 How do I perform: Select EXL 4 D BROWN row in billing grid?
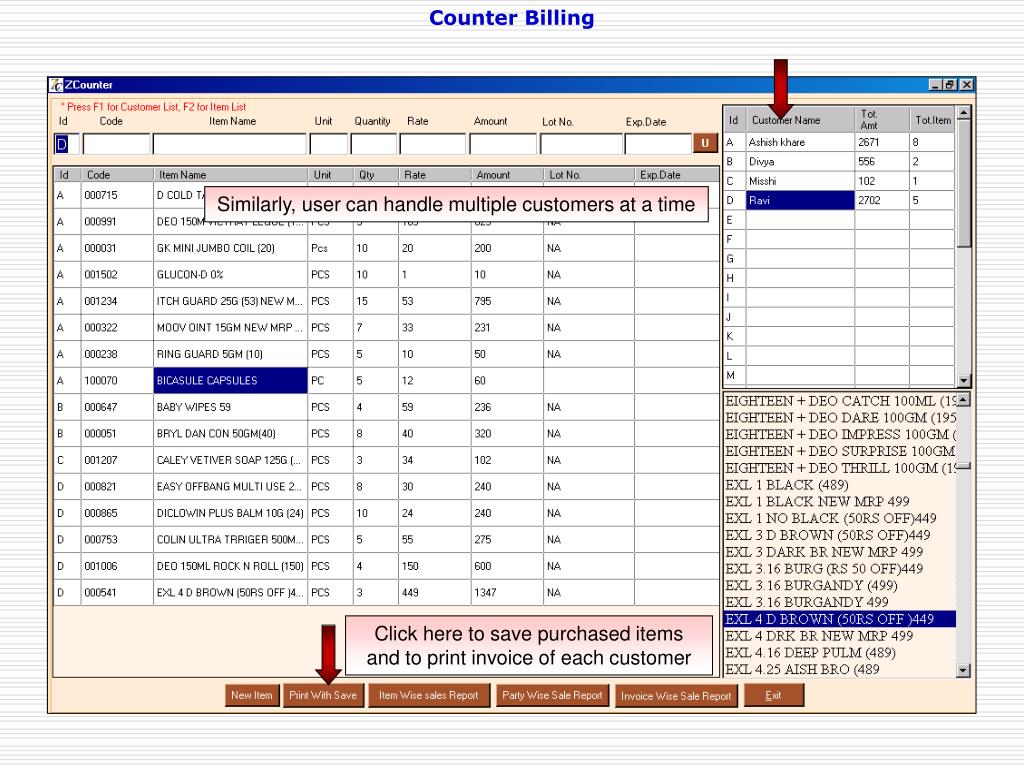coord(387,593)
